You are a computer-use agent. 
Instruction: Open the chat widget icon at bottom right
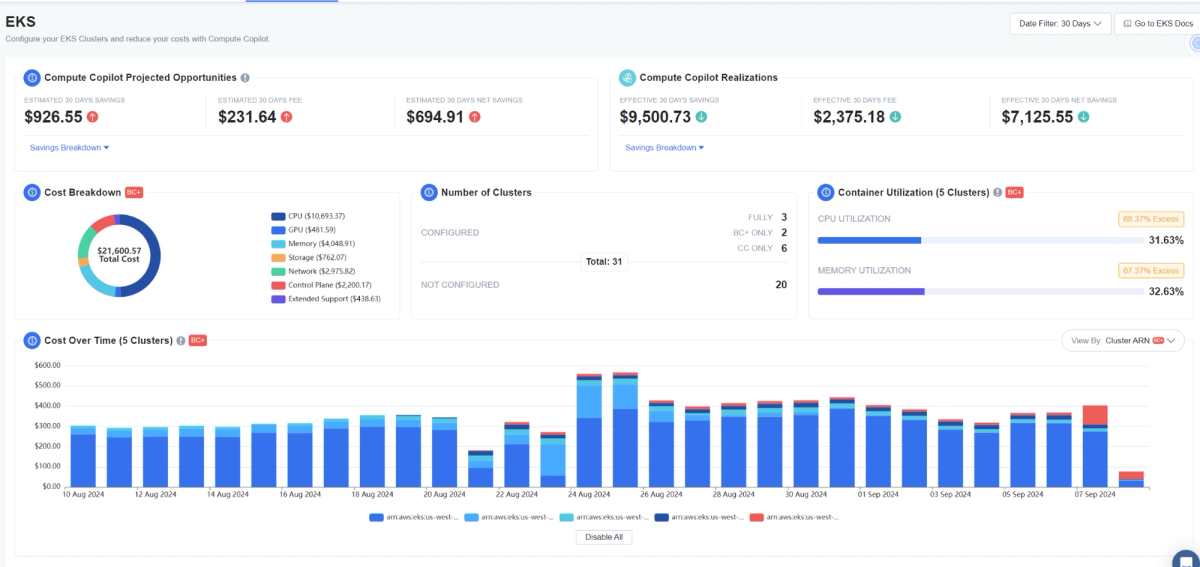coord(1186,557)
